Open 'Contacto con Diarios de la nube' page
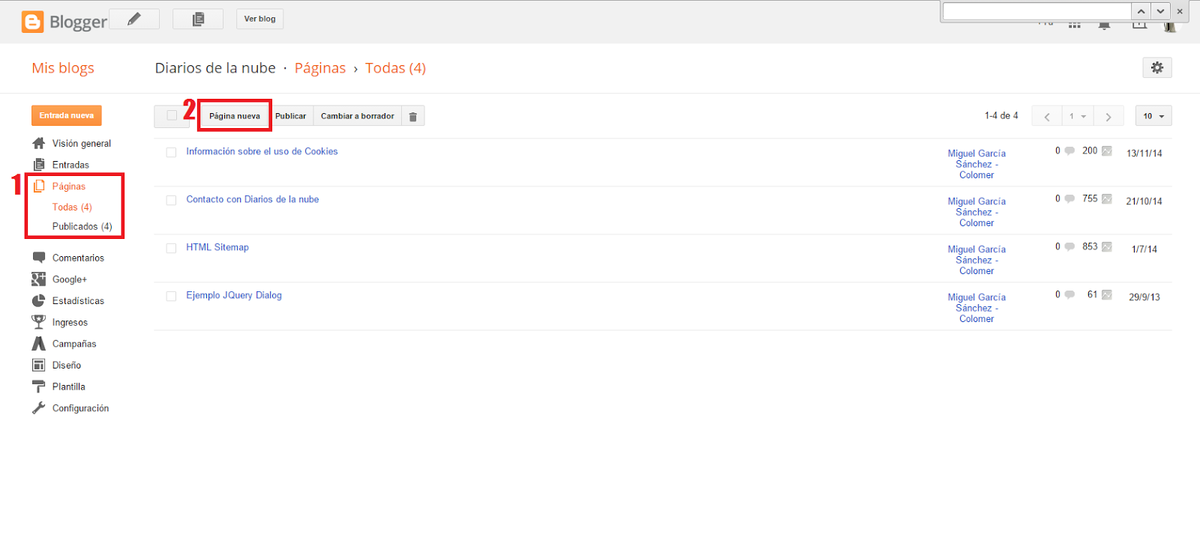 (x=253, y=199)
